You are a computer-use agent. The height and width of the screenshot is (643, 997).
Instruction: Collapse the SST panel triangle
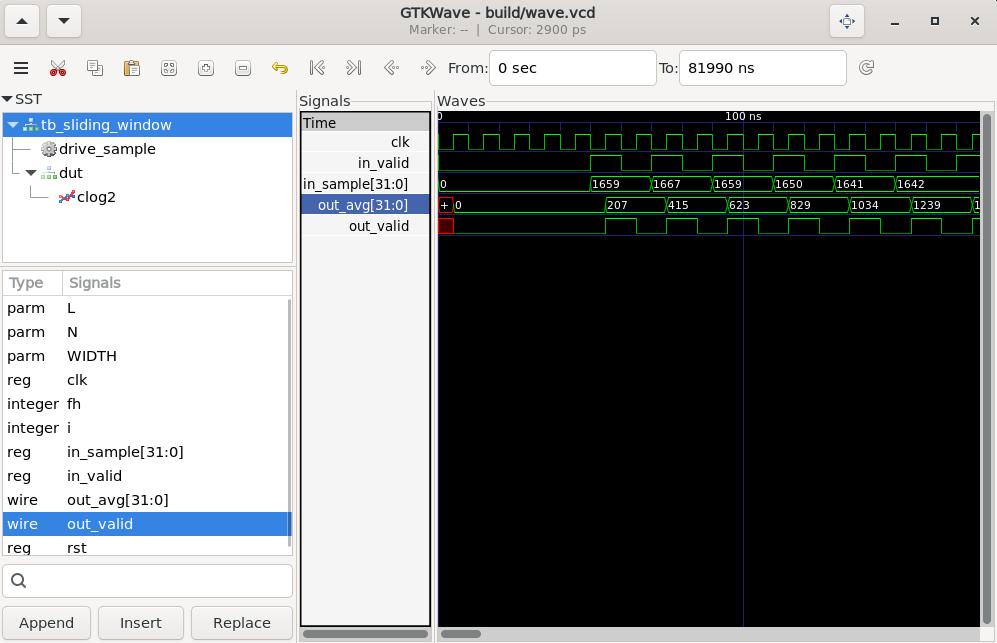[x=7, y=99]
